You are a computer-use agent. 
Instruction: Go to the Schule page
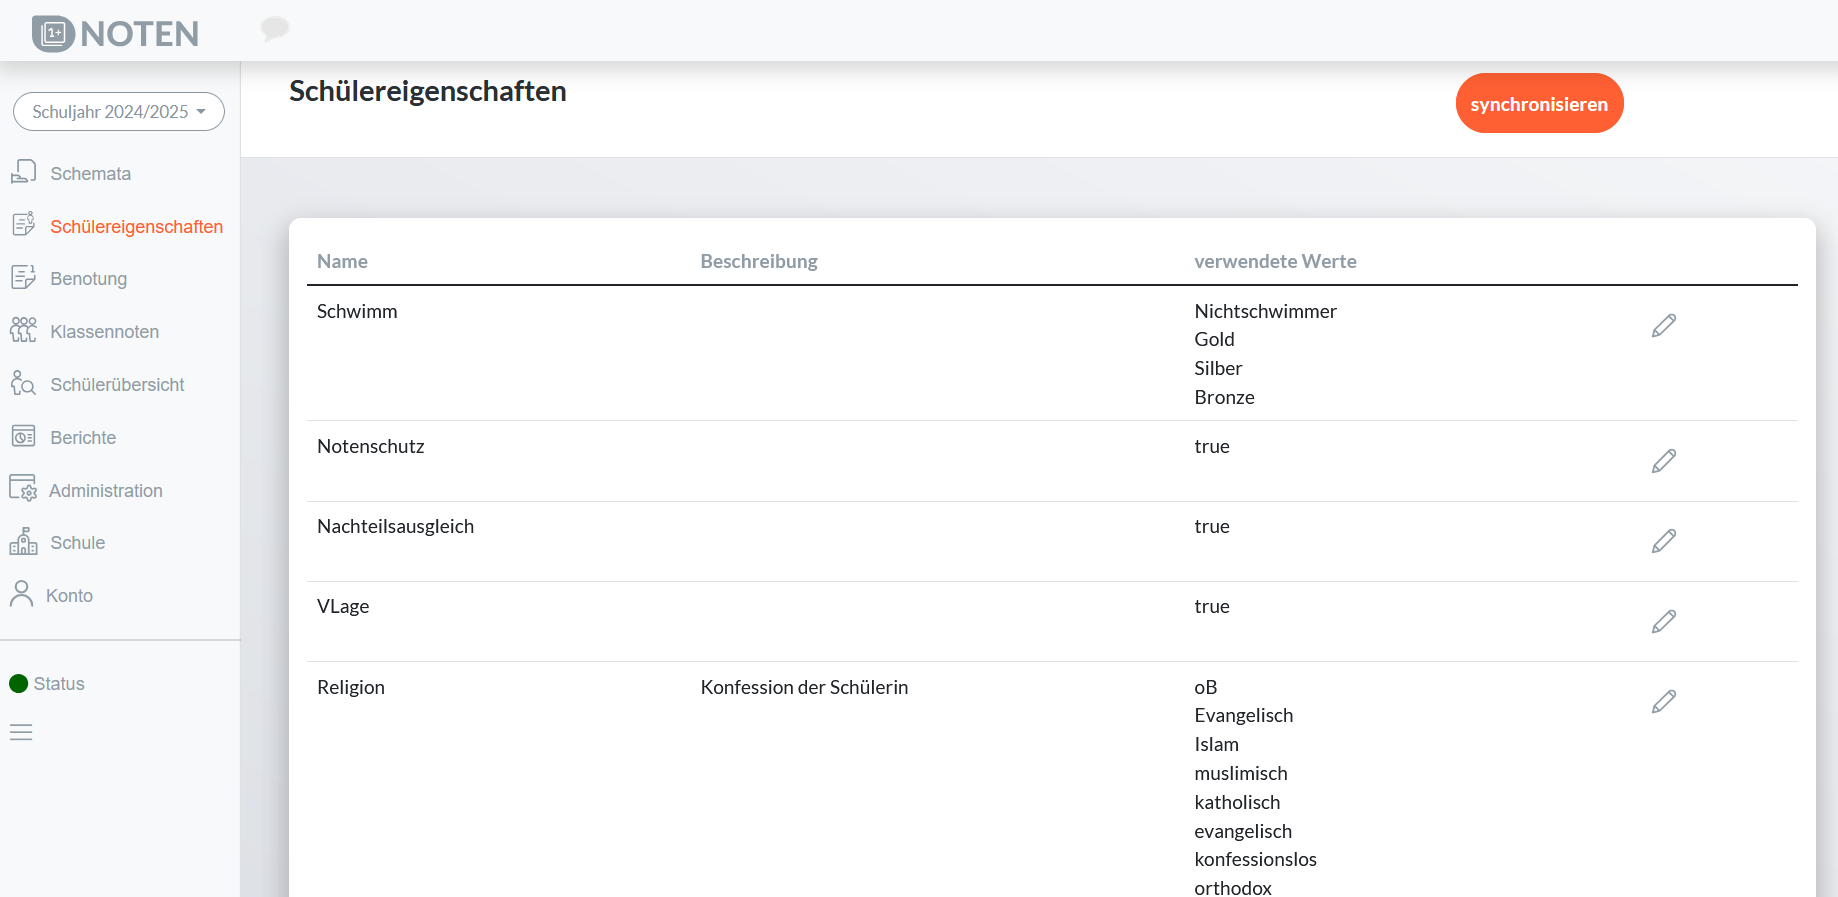[77, 543]
